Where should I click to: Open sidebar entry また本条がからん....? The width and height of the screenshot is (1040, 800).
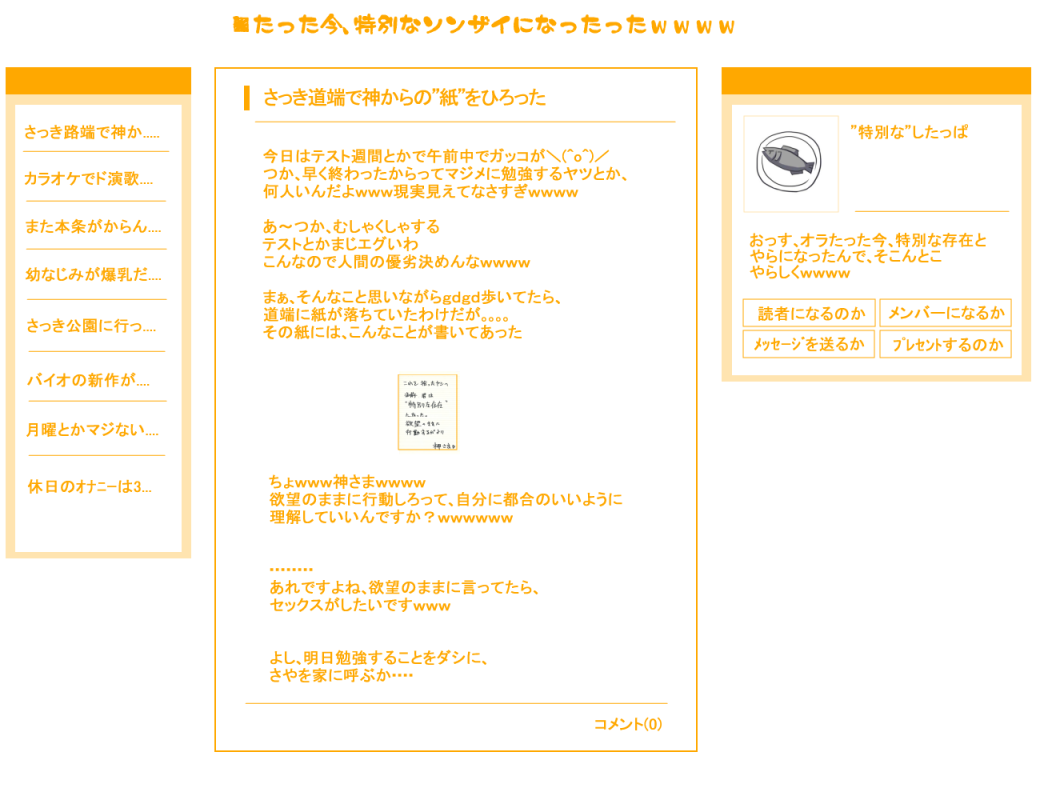tap(93, 227)
